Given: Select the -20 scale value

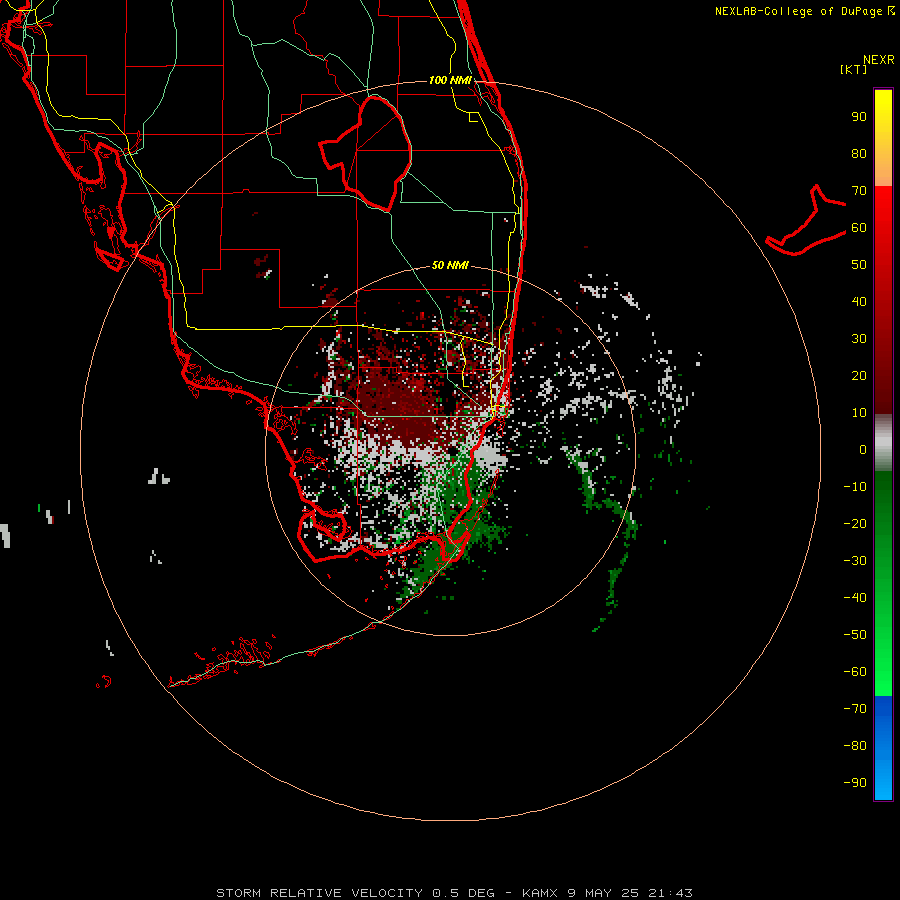Looking at the screenshot, I should pos(855,524).
